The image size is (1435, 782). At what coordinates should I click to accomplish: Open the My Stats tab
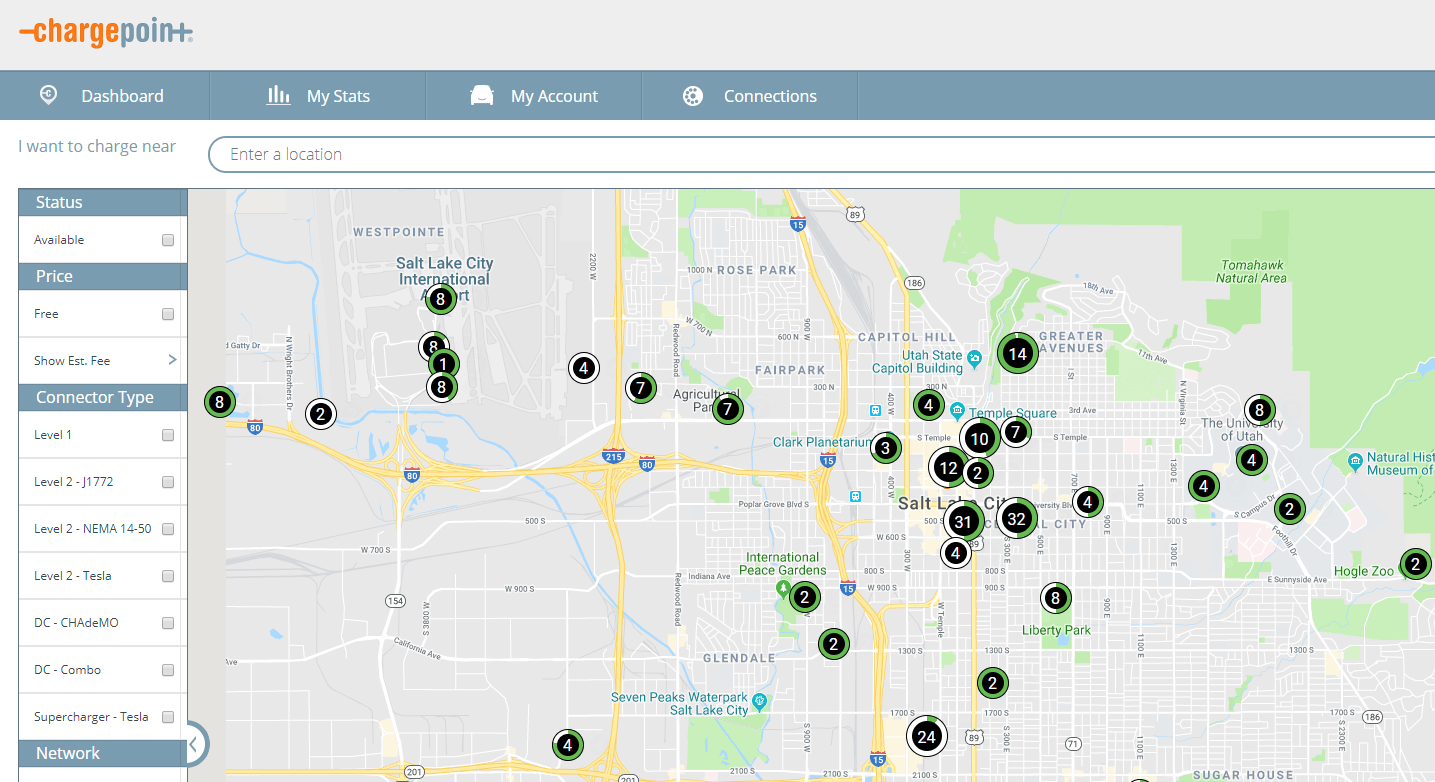click(318, 96)
